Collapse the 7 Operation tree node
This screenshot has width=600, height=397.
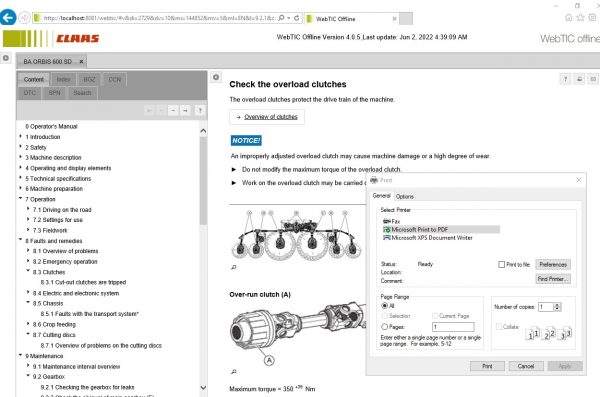[x=21, y=199]
